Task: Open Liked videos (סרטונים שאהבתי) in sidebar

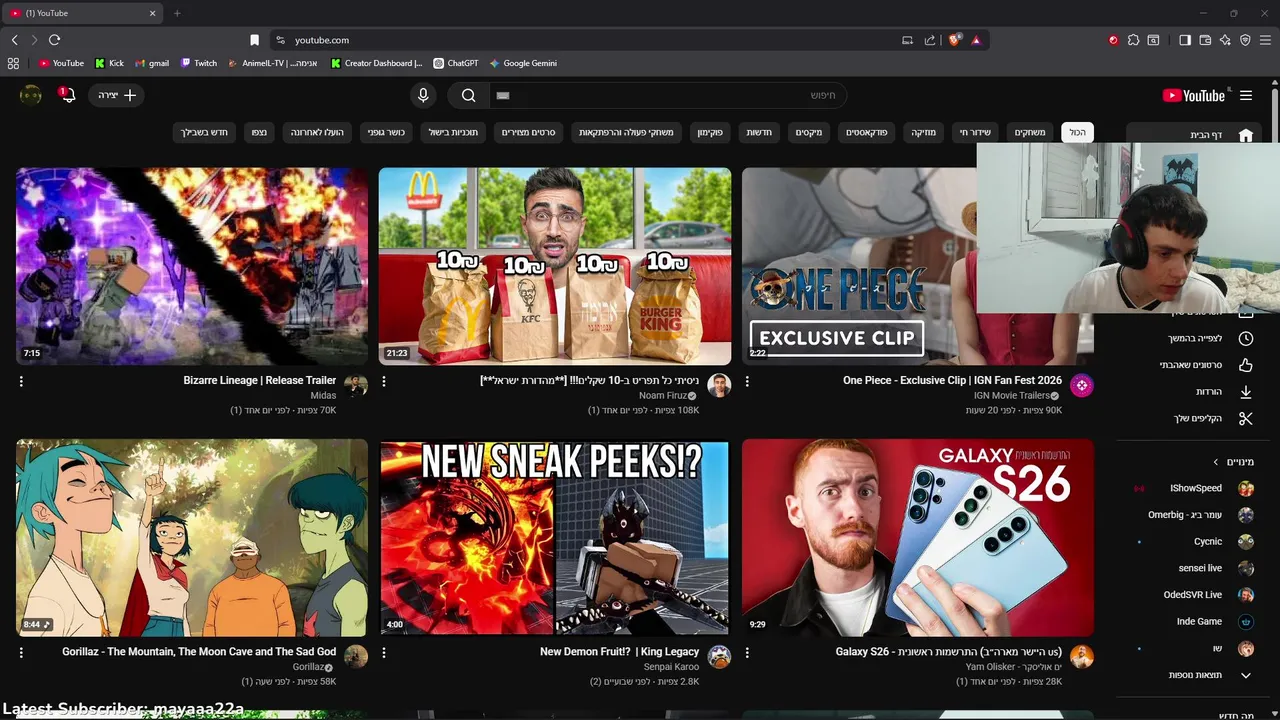Action: click(x=1194, y=365)
